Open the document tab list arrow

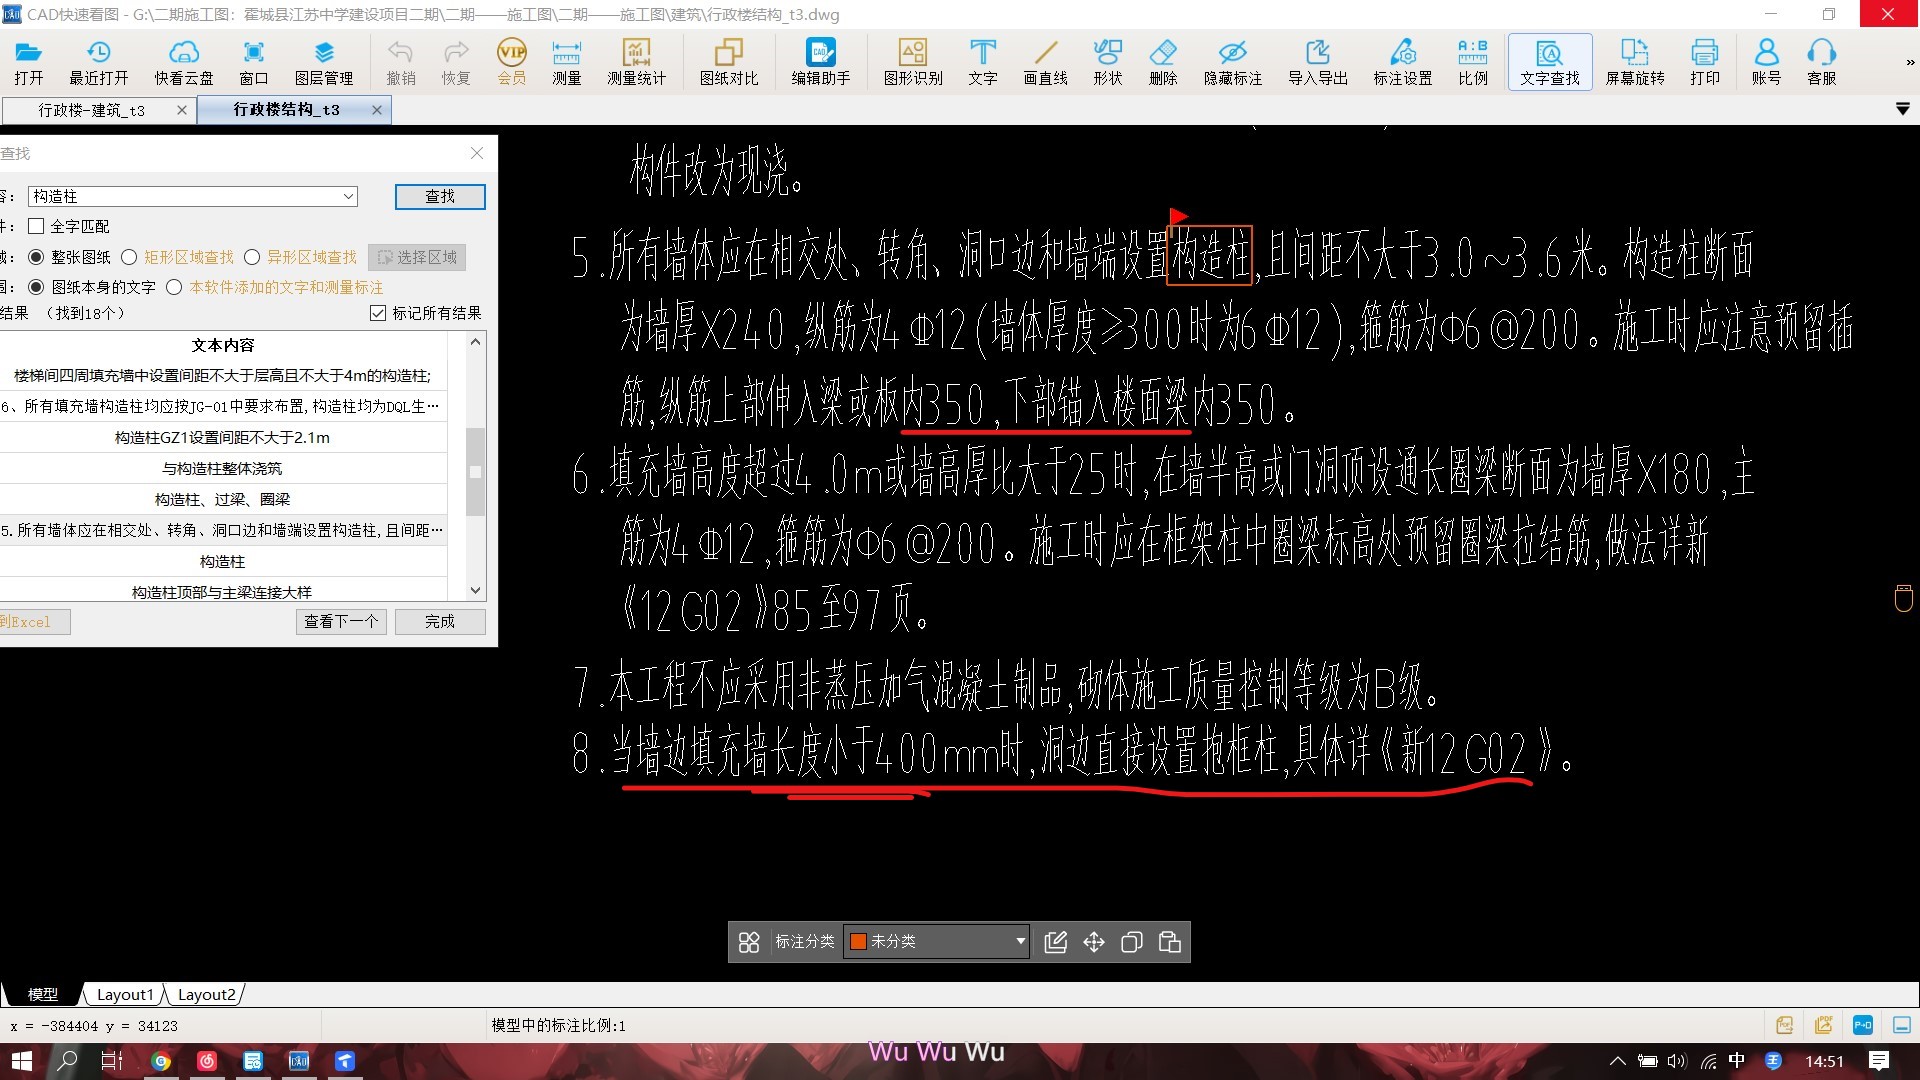pos(1903,109)
